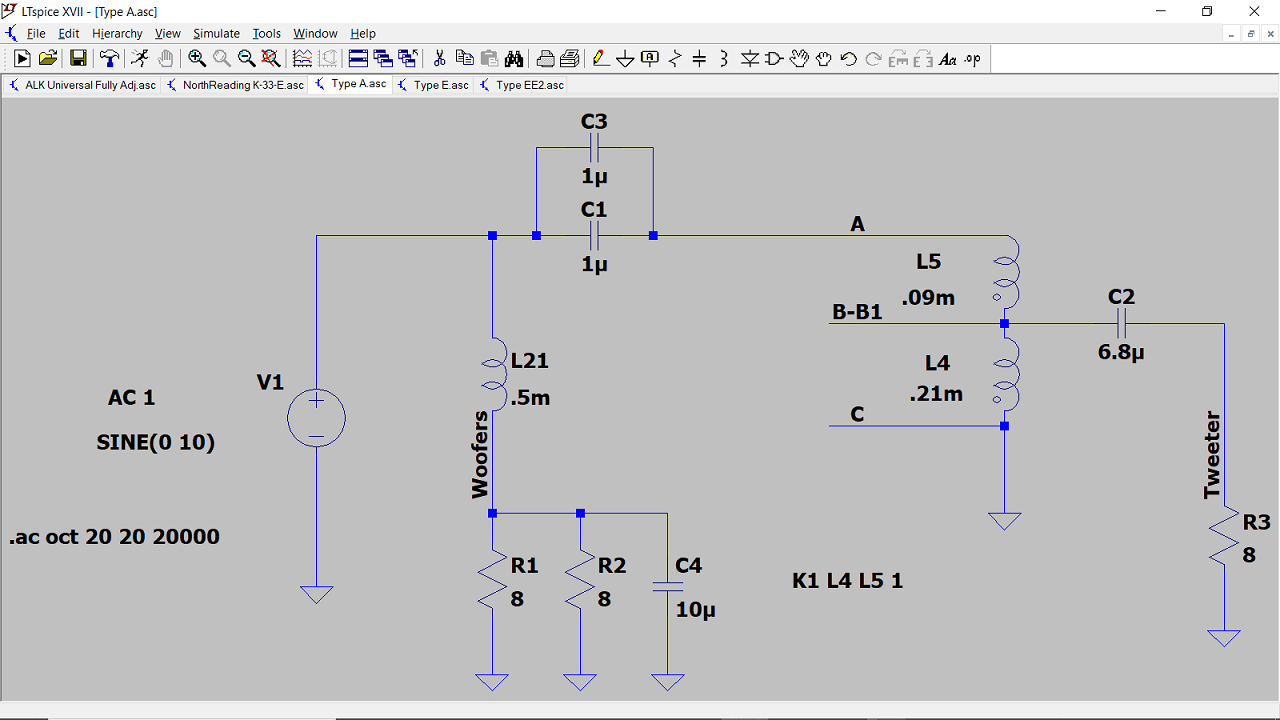
Task: Zoom in using the magnifier plus icon
Action: 197,59
